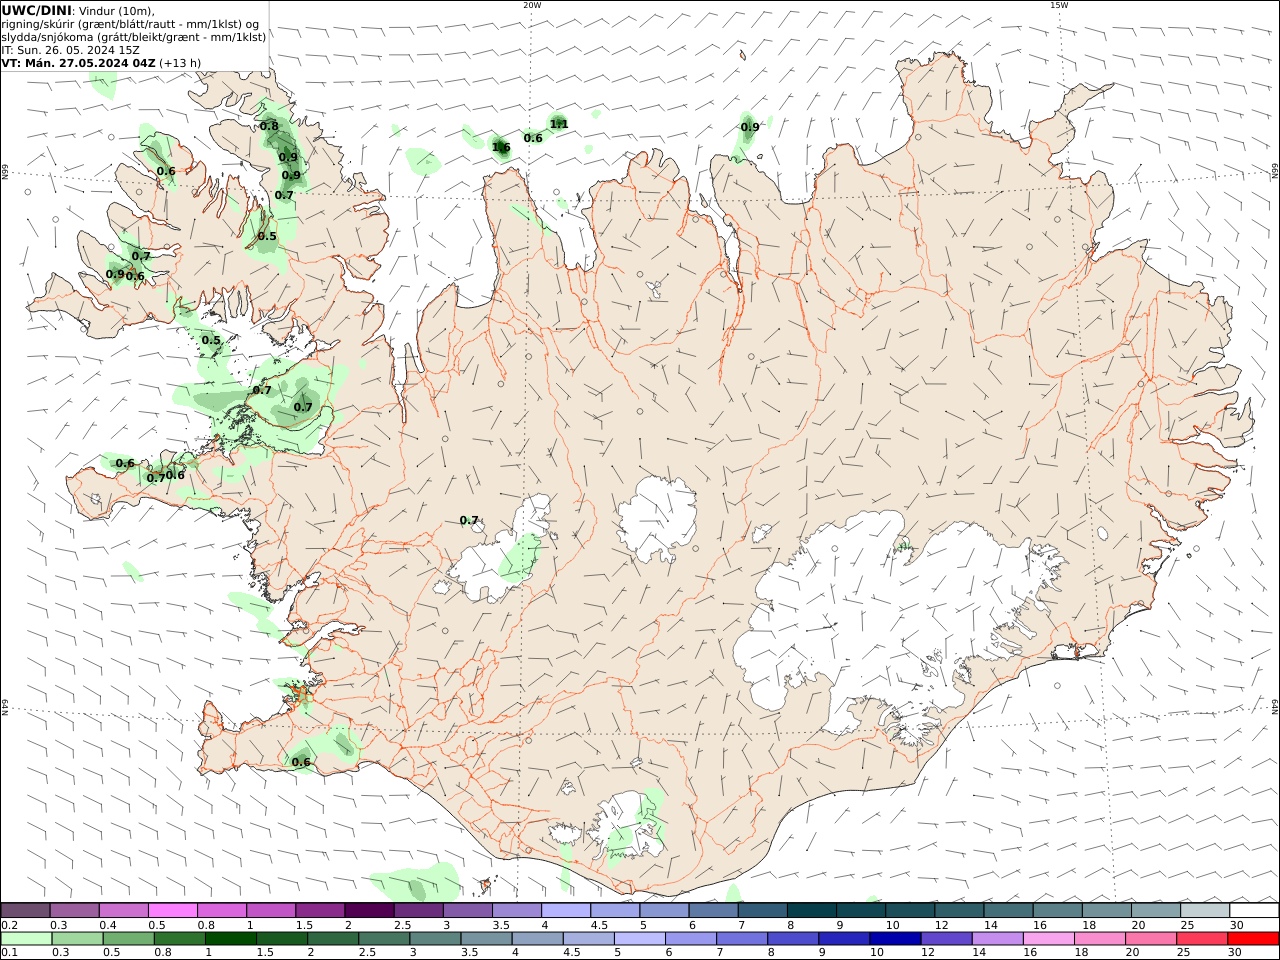Screen dimensions: 1280x960
Task: Click the grey-green swatch labelled 3 in the lower legend
Action: (435, 939)
